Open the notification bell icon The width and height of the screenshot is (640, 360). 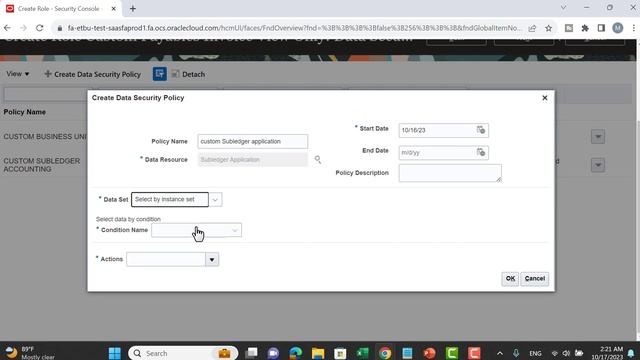tap(631, 353)
